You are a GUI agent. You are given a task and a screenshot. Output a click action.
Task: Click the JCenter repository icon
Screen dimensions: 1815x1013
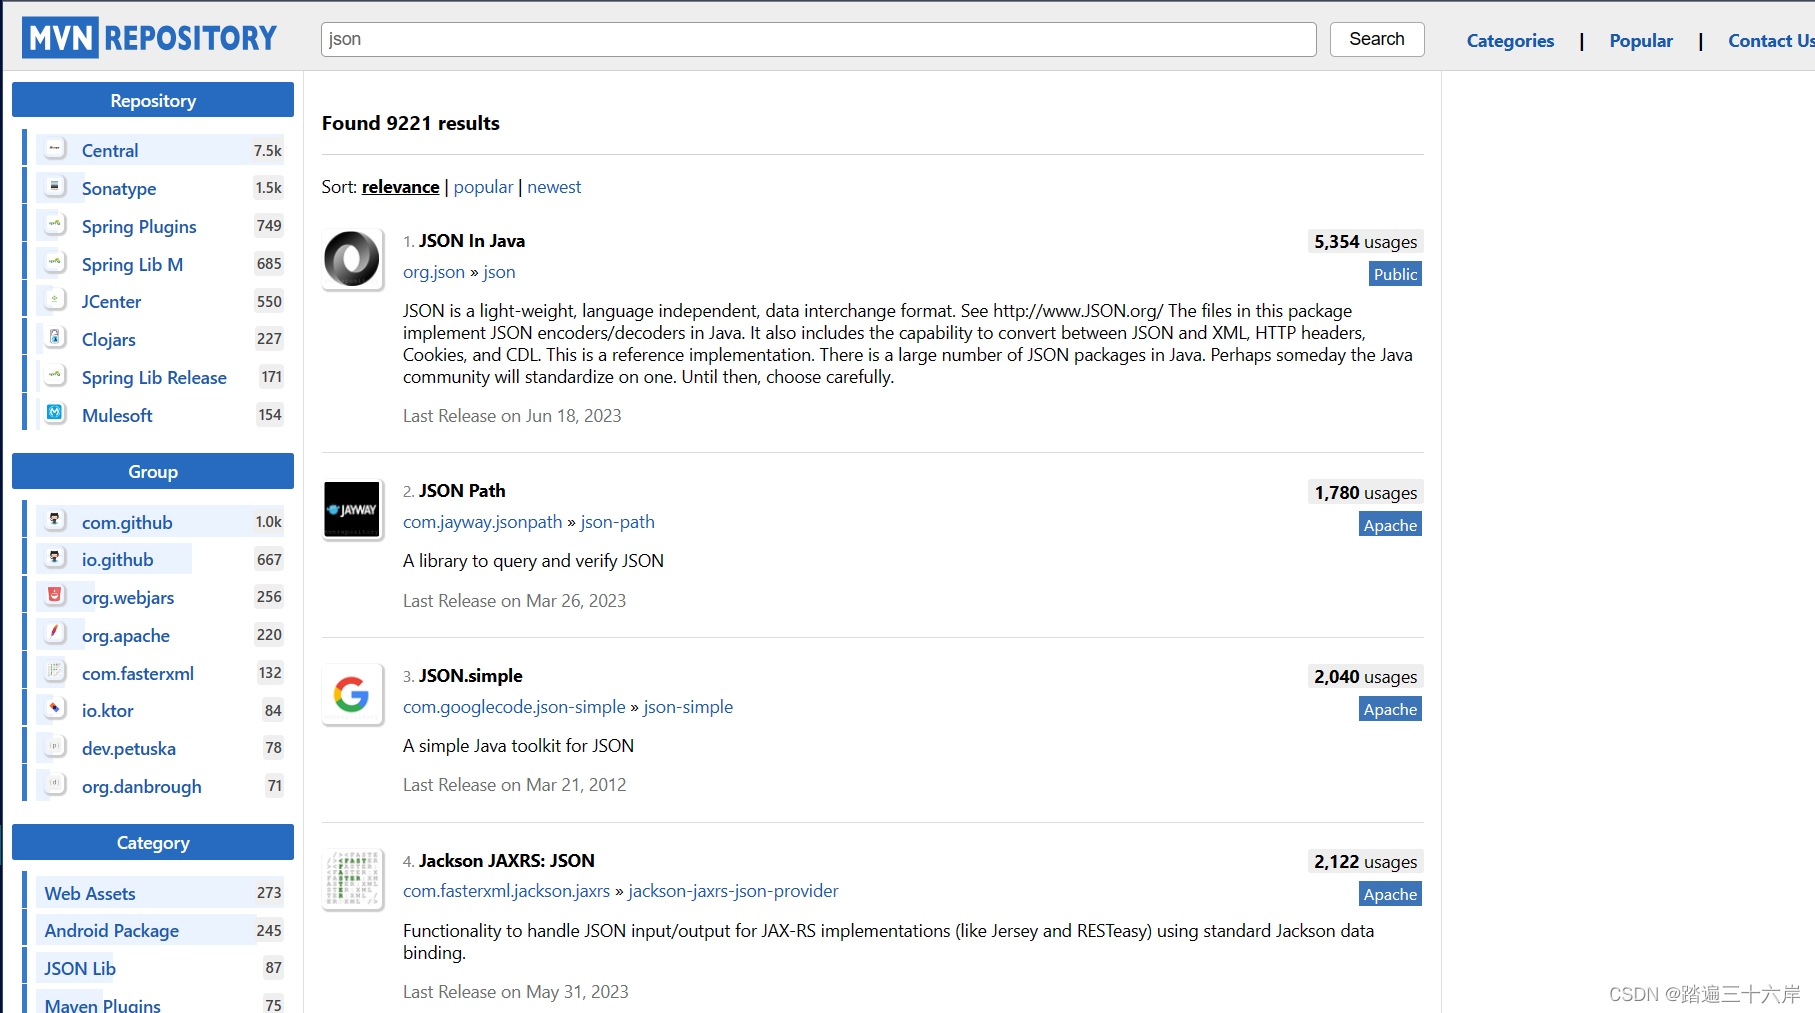[55, 300]
